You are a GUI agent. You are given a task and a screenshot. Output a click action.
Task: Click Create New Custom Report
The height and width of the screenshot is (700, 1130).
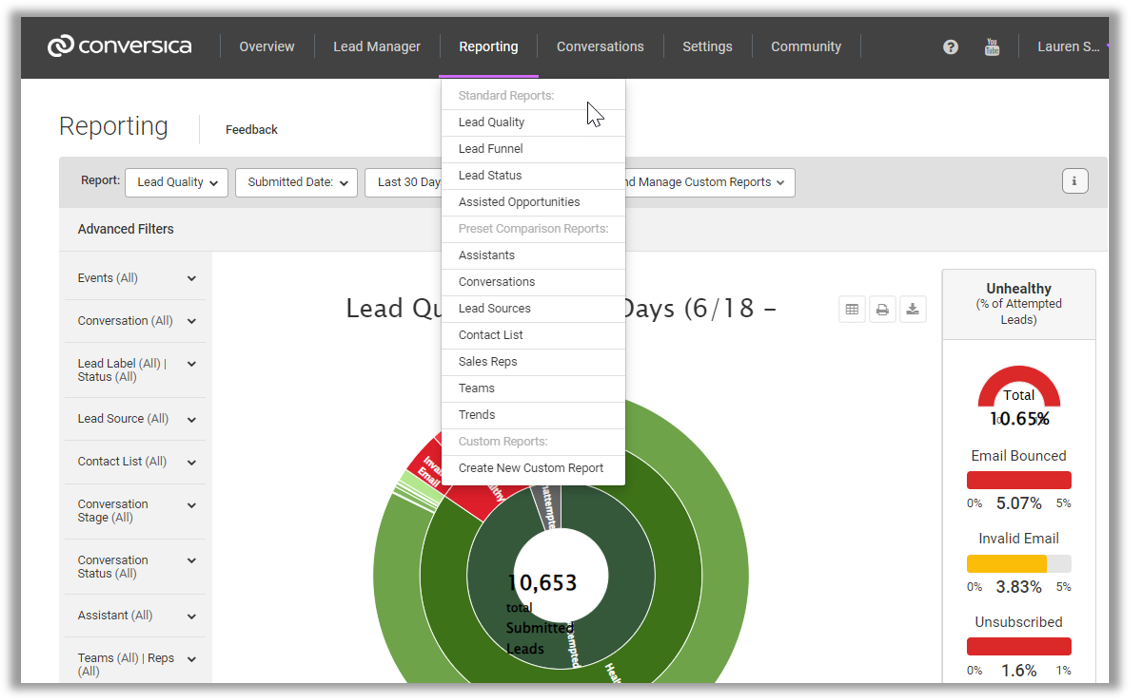[x=531, y=468]
